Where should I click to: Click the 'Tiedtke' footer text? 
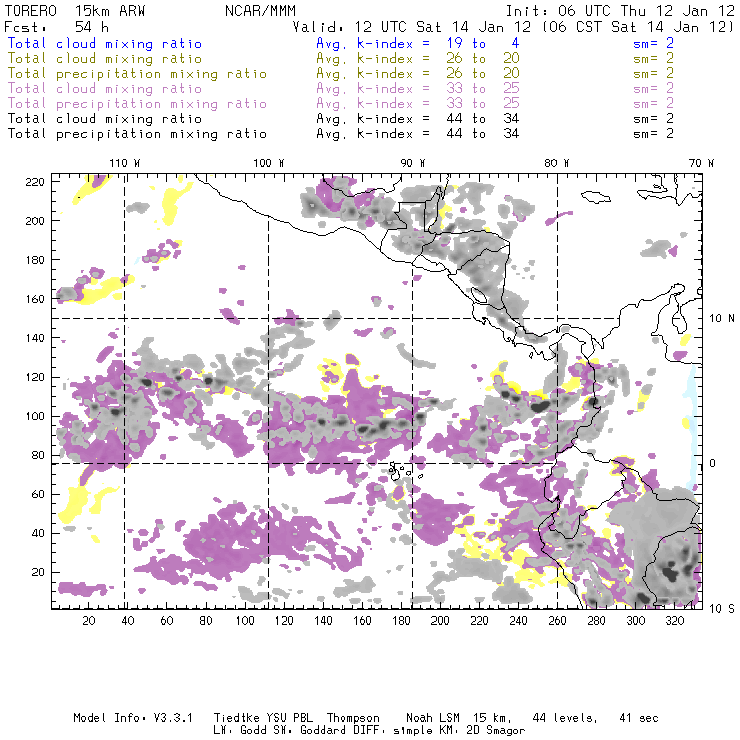(x=236, y=718)
